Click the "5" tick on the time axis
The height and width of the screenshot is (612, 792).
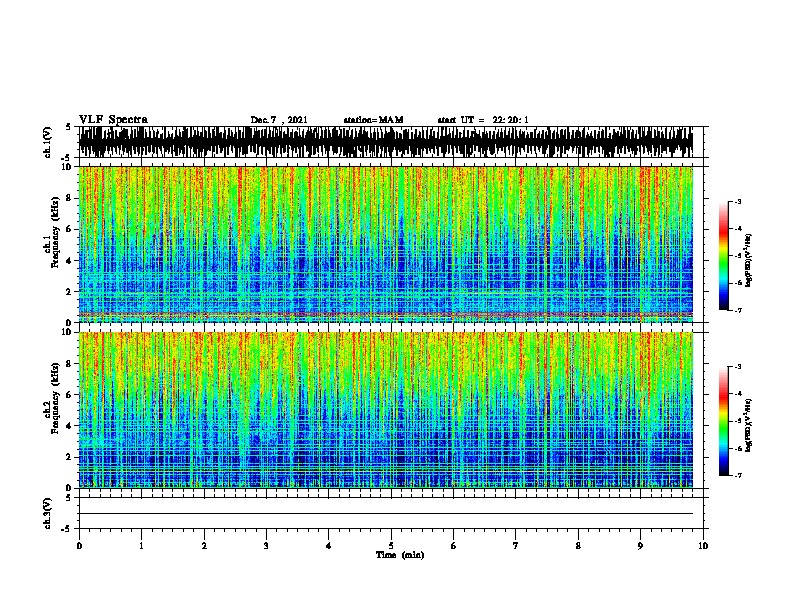[391, 546]
